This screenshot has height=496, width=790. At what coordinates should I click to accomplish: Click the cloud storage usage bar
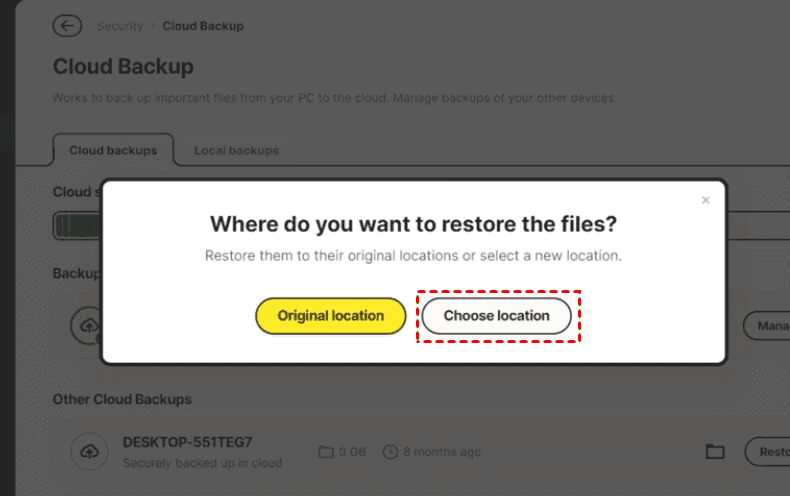click(78, 226)
